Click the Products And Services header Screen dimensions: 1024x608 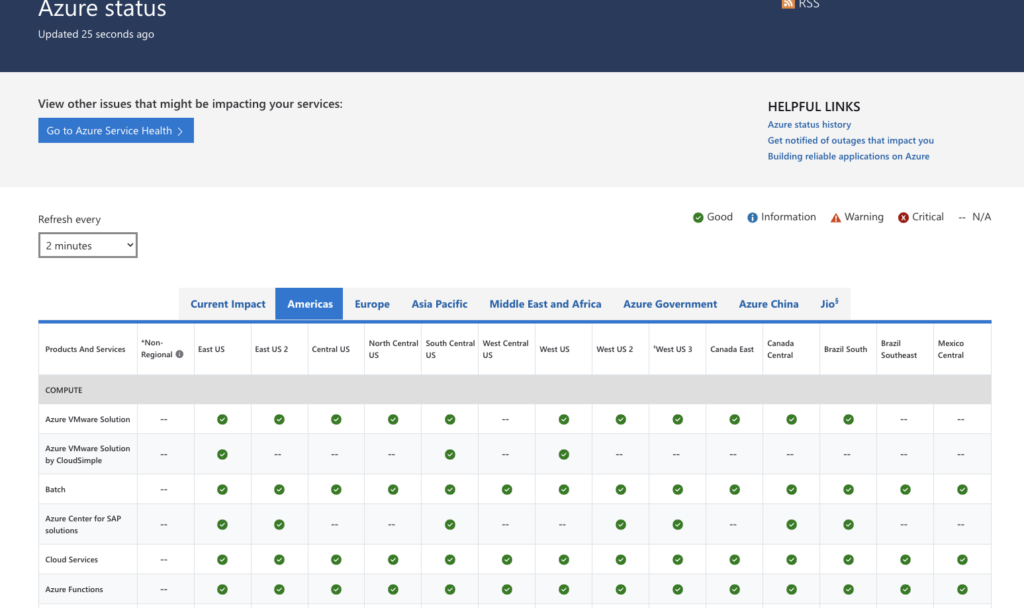point(85,349)
